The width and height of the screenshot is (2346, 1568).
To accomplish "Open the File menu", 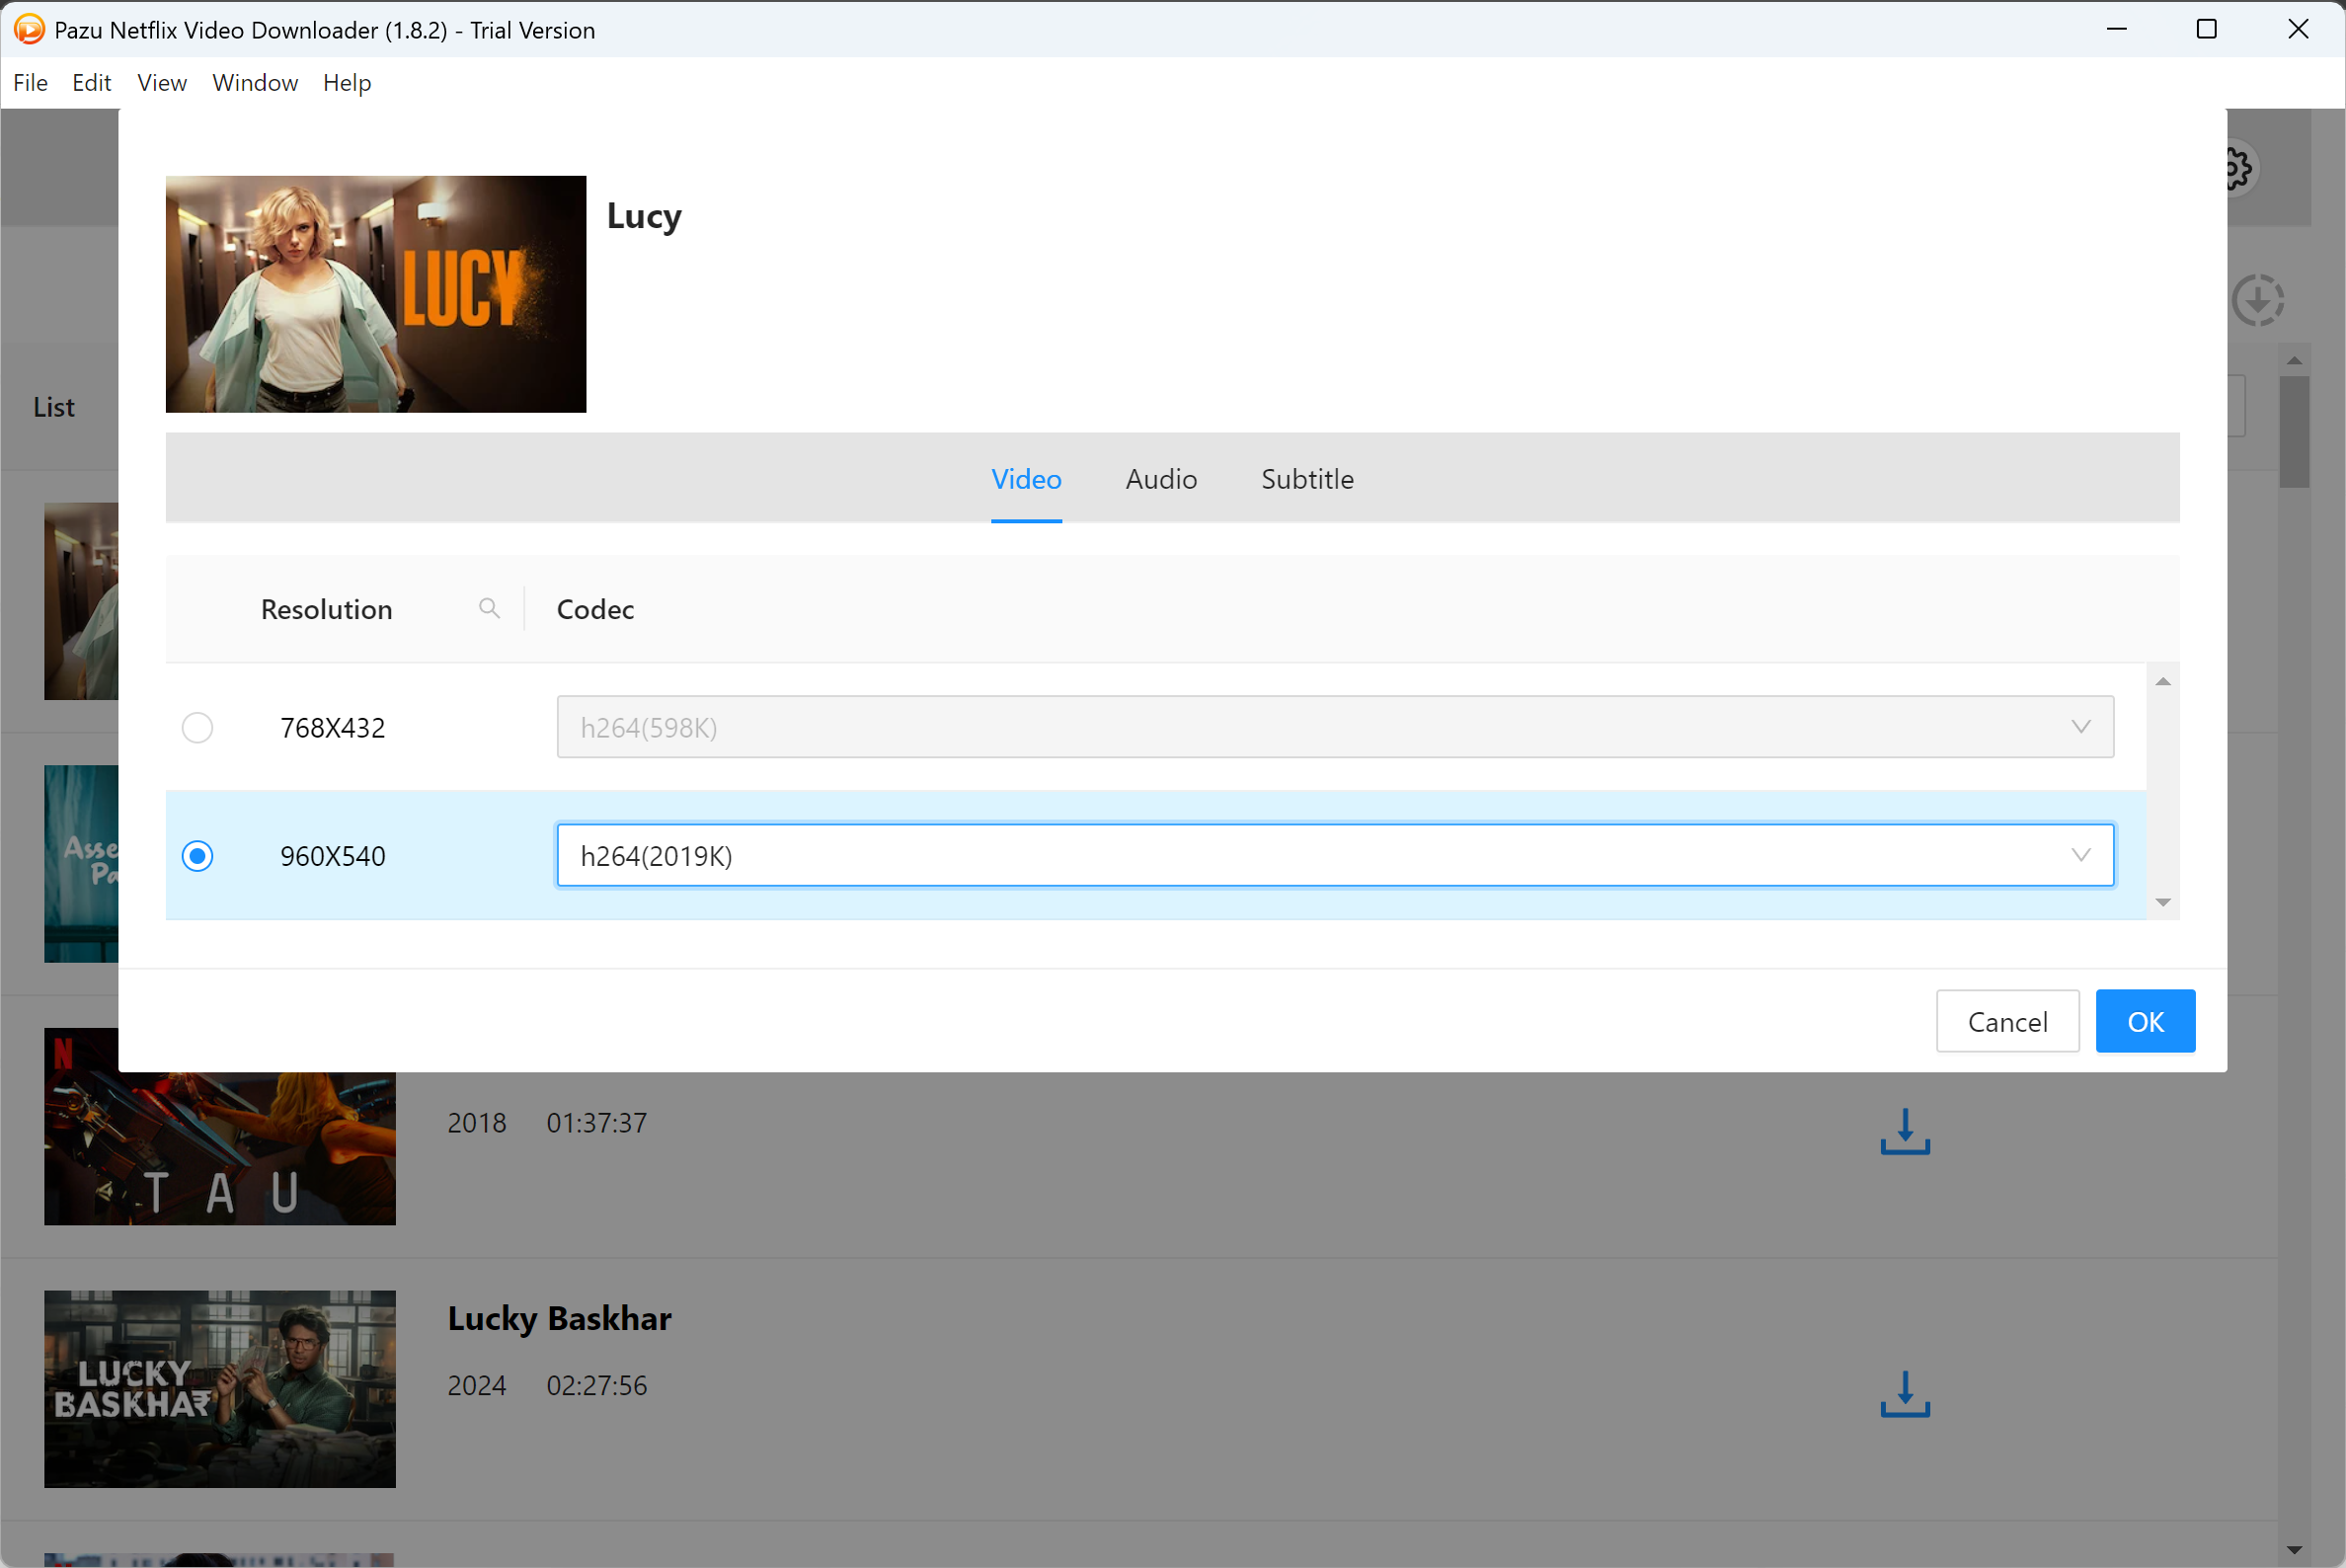I will (x=30, y=83).
